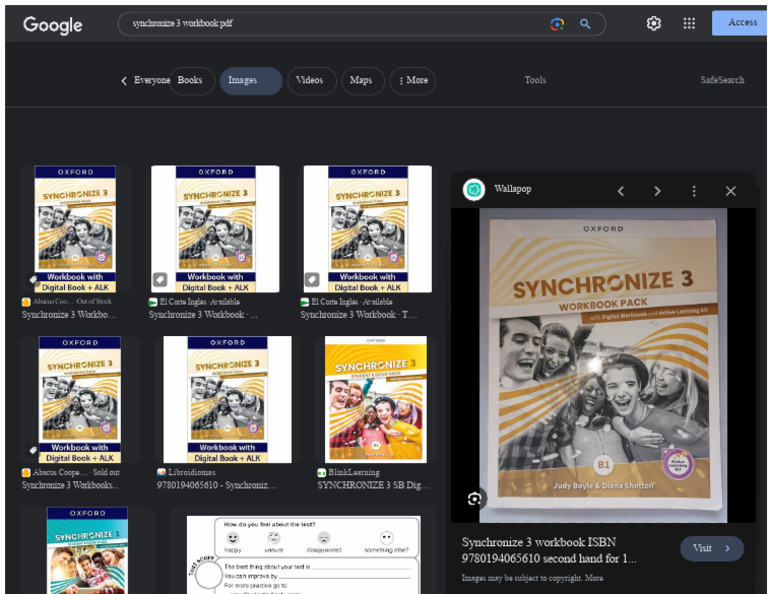Screen dimensions: 768x594
Task: Open the Libroidiomas workbook thumbnail
Action: (227, 399)
